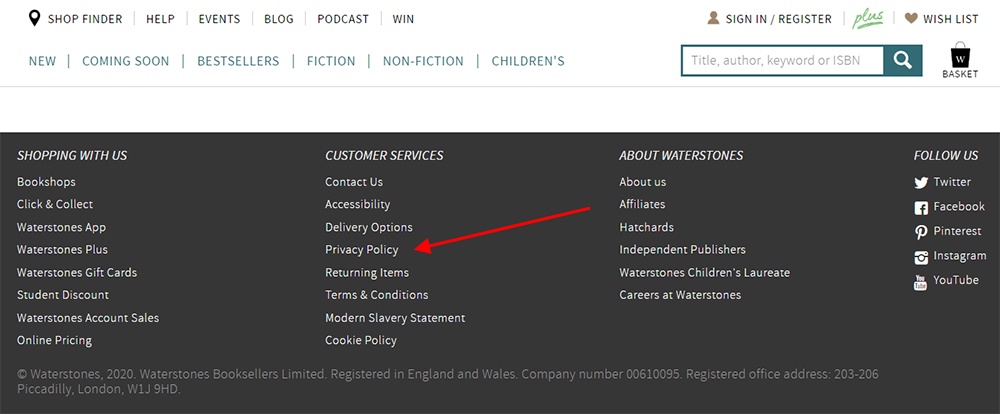Click the Basket label text
Viewport: 1000px width, 414px height.
pyautogui.click(x=960, y=74)
